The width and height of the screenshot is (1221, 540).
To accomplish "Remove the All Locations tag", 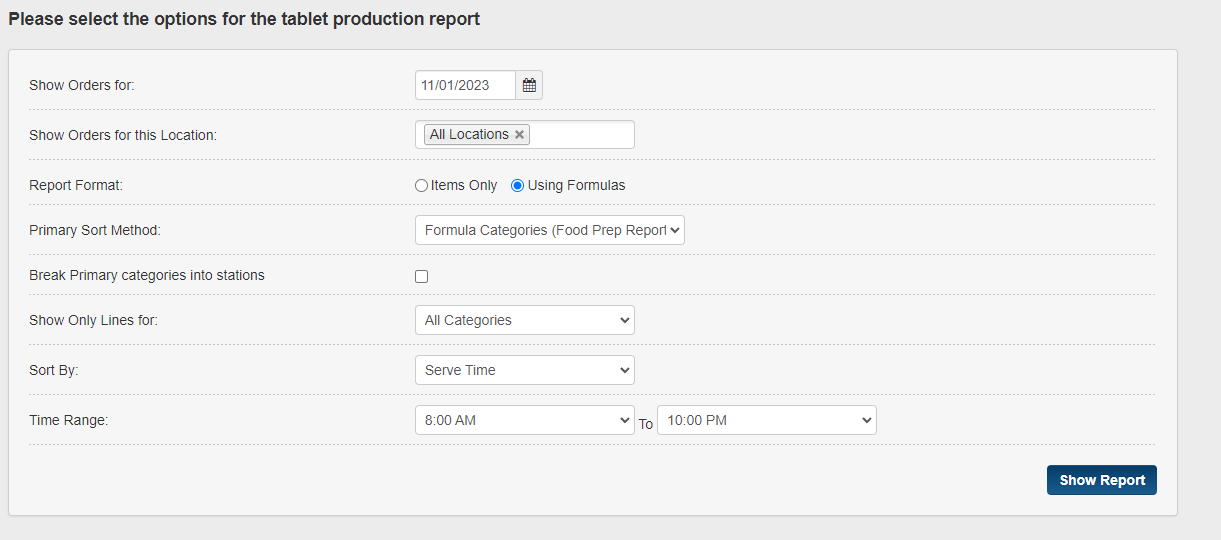I will coord(519,135).
